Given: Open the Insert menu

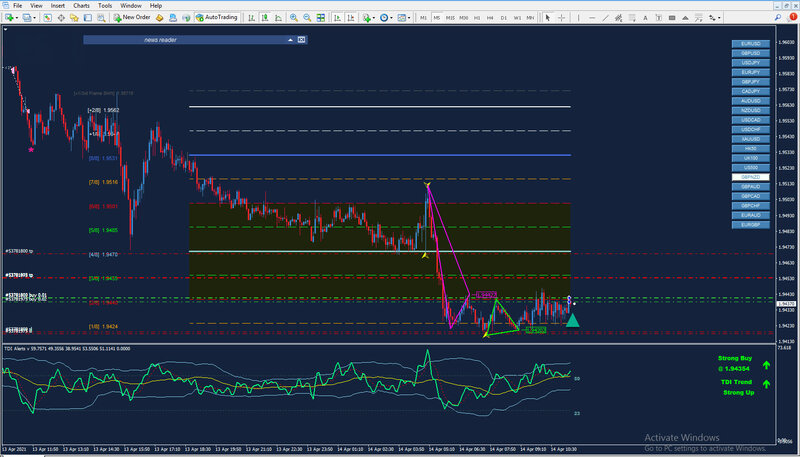Looking at the screenshot, I should [x=58, y=6].
